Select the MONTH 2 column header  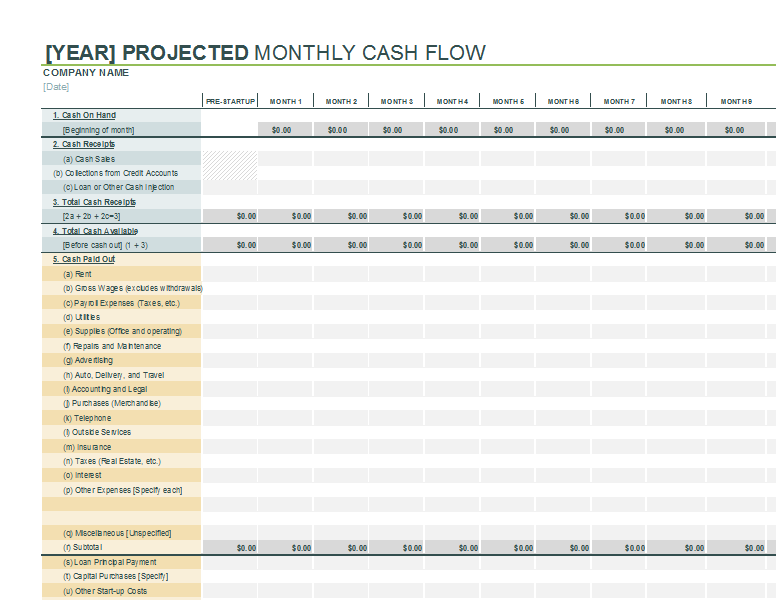(341, 101)
